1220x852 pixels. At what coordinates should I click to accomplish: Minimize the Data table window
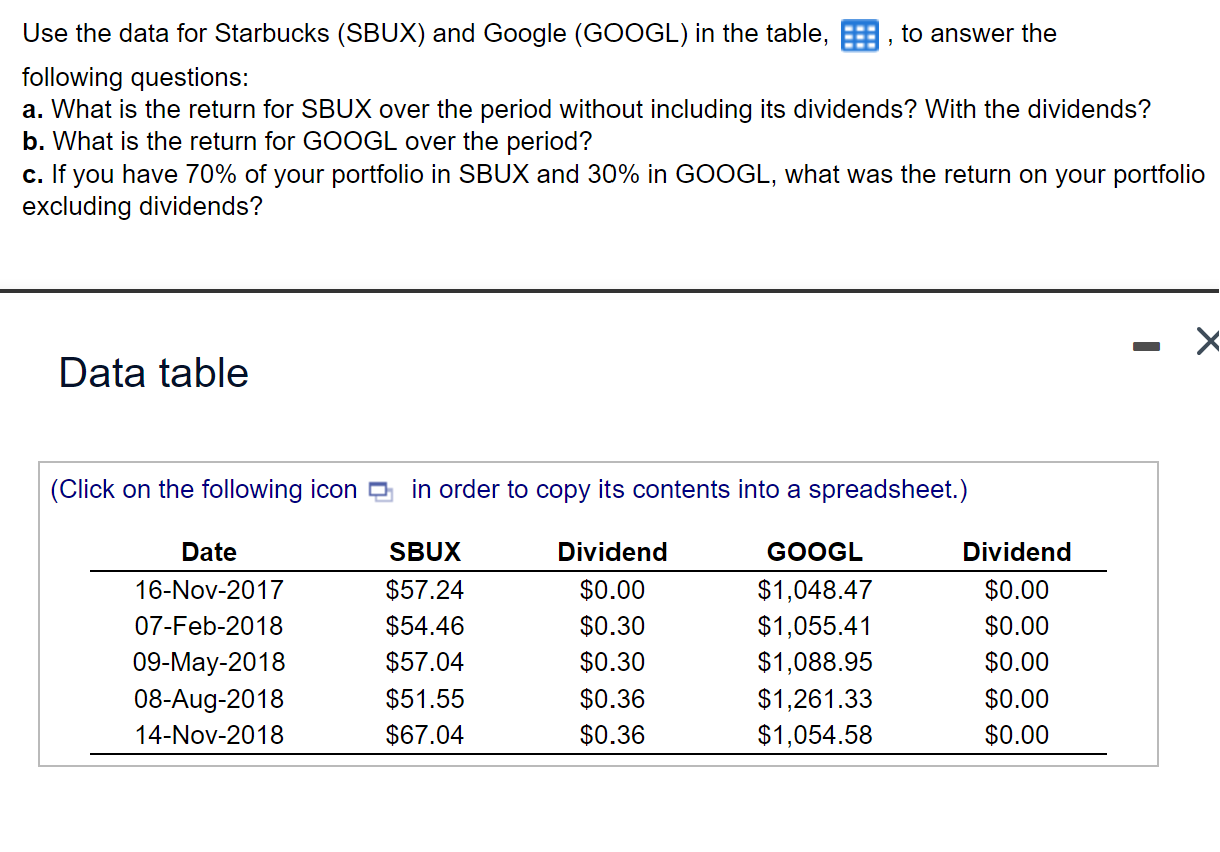pos(1147,344)
